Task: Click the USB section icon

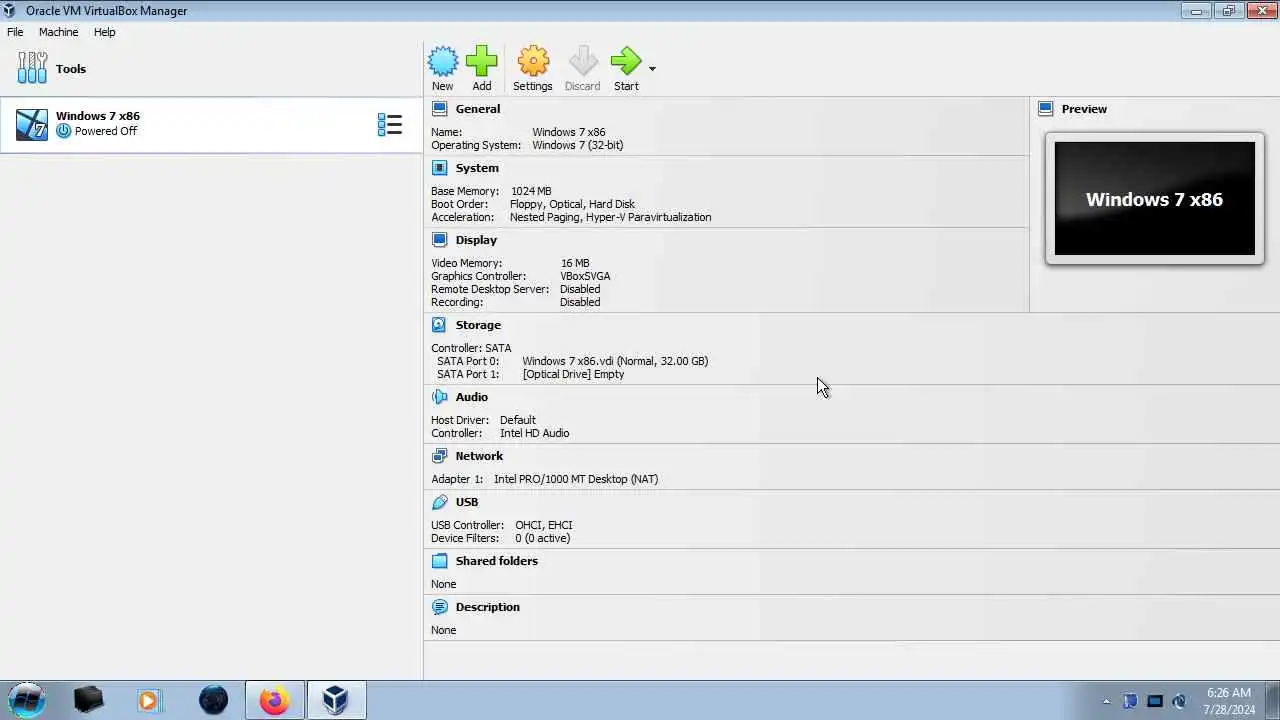Action: 439,502
